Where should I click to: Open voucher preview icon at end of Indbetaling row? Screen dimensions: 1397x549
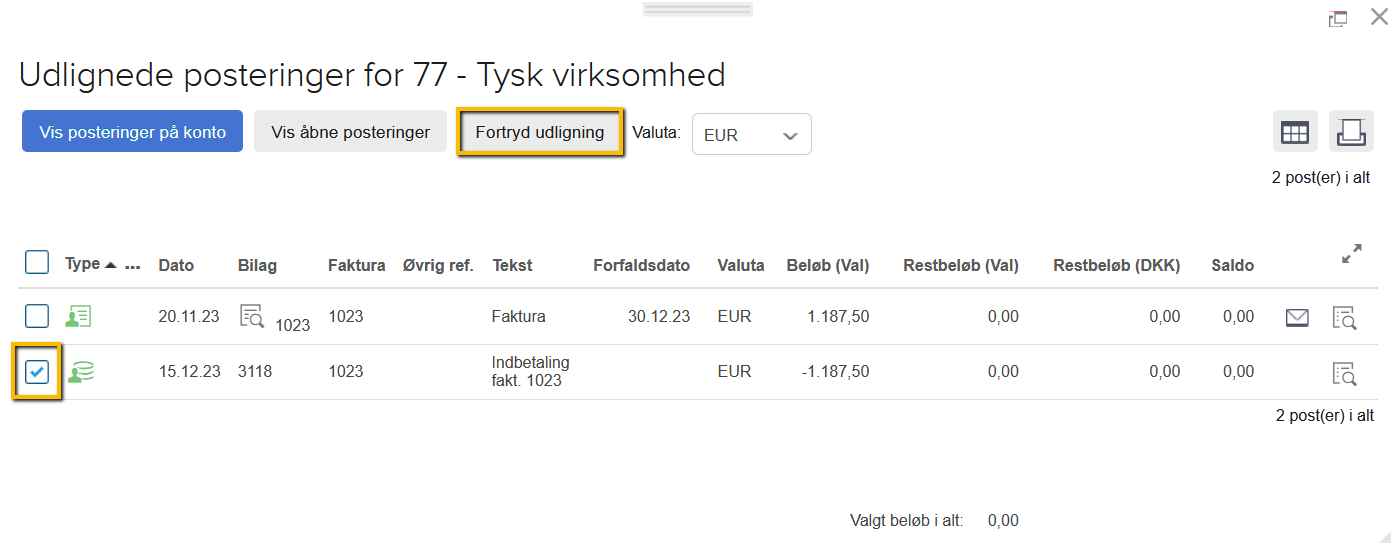click(1345, 374)
